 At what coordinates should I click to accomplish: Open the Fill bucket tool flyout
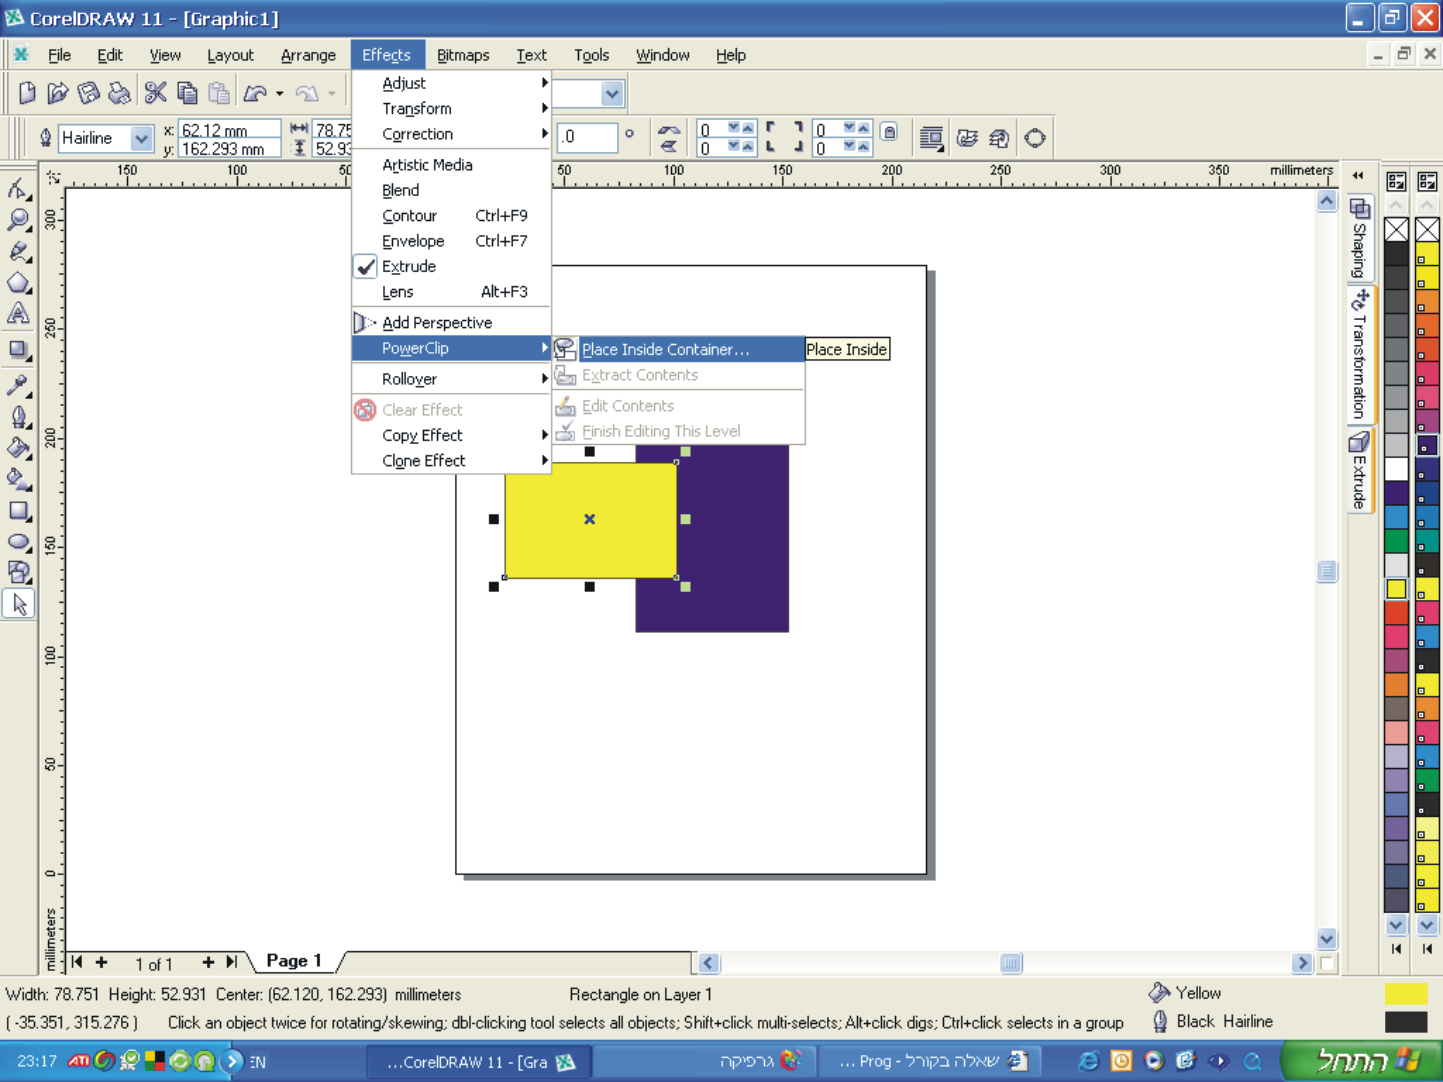coord(18,448)
